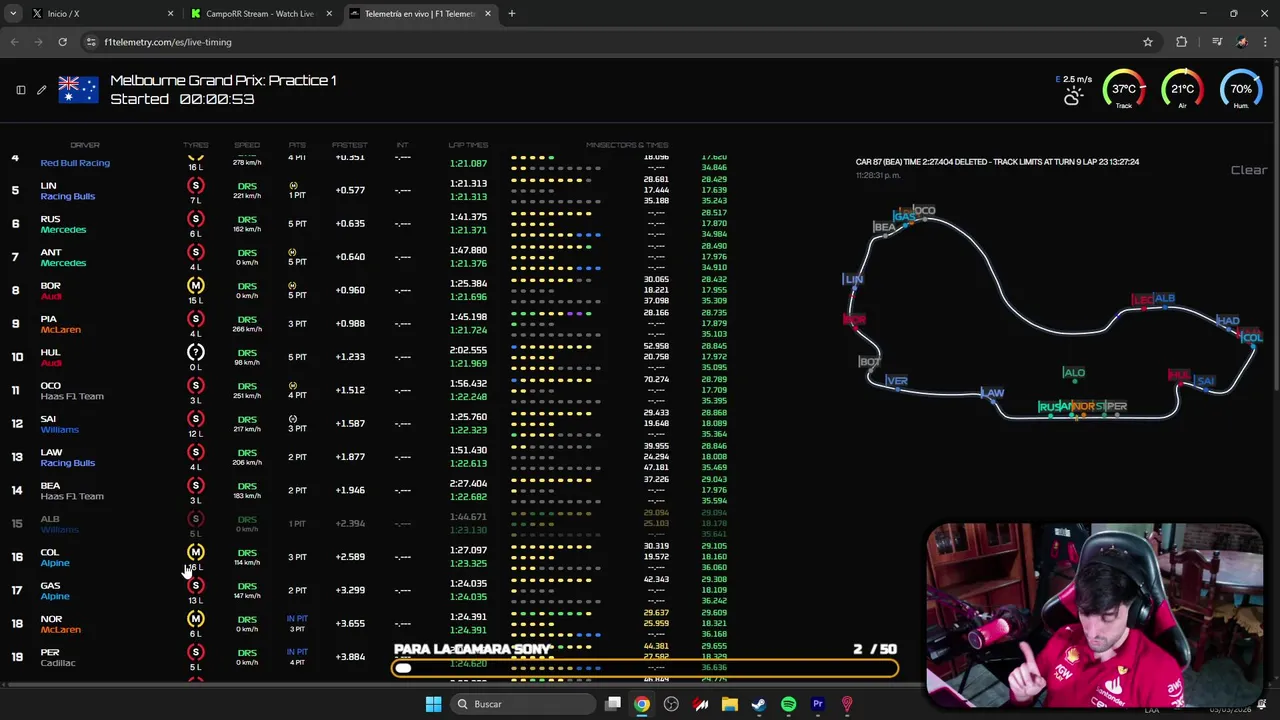Select driver HUL in the timing table
Viewport: 1280px width, 720px height.
click(x=50, y=352)
